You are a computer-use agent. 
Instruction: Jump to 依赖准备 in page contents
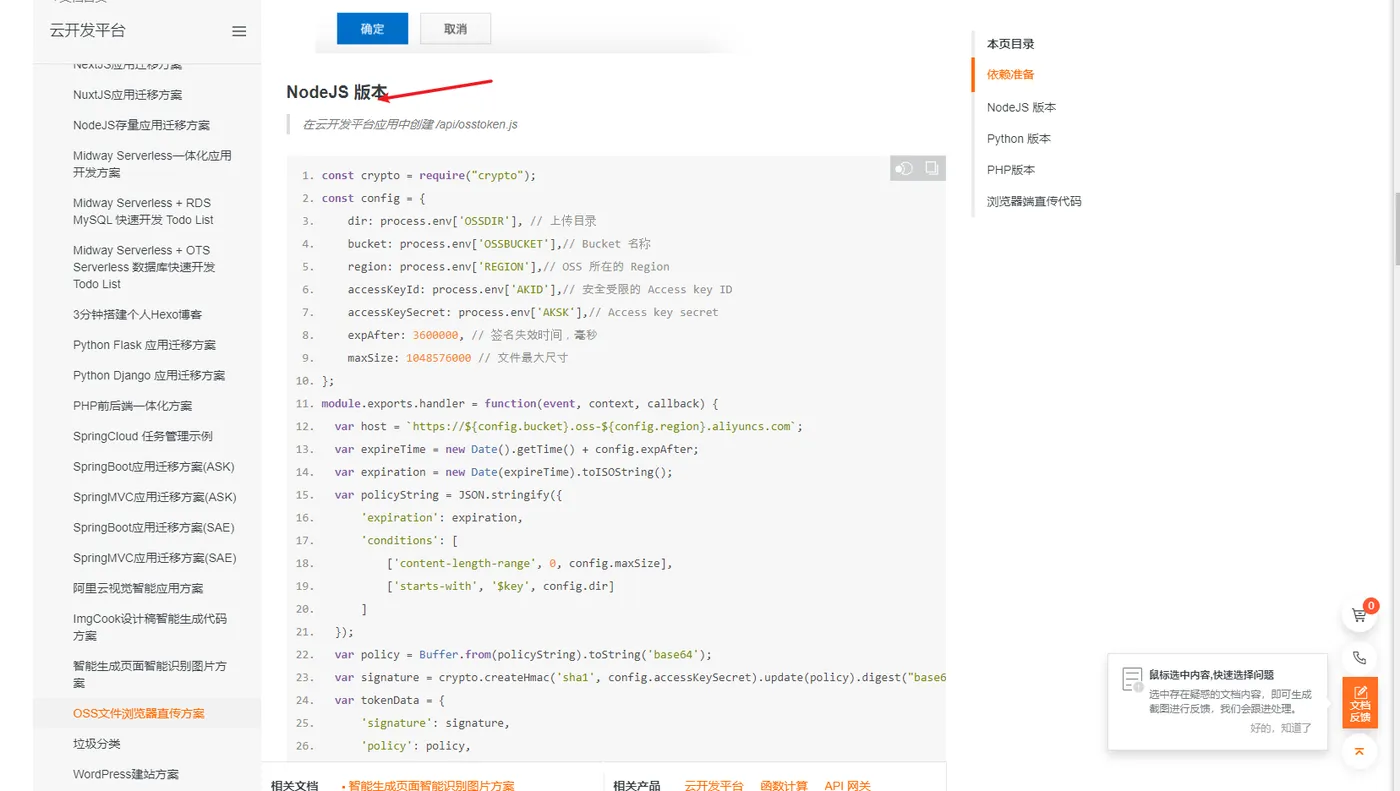[x=1010, y=74]
